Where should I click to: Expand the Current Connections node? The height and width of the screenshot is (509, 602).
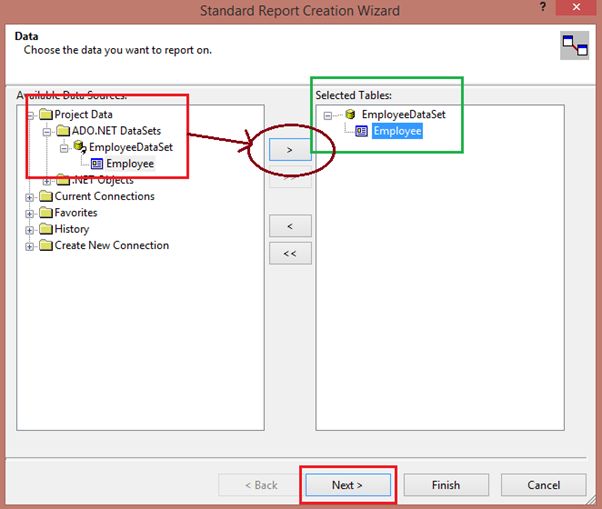click(30, 198)
